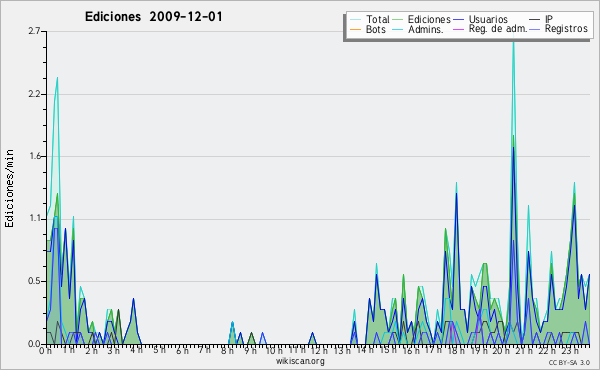Image resolution: width=600 pixels, height=370 pixels.
Task: Click the 'Usuarios' legend label
Action: click(x=488, y=19)
